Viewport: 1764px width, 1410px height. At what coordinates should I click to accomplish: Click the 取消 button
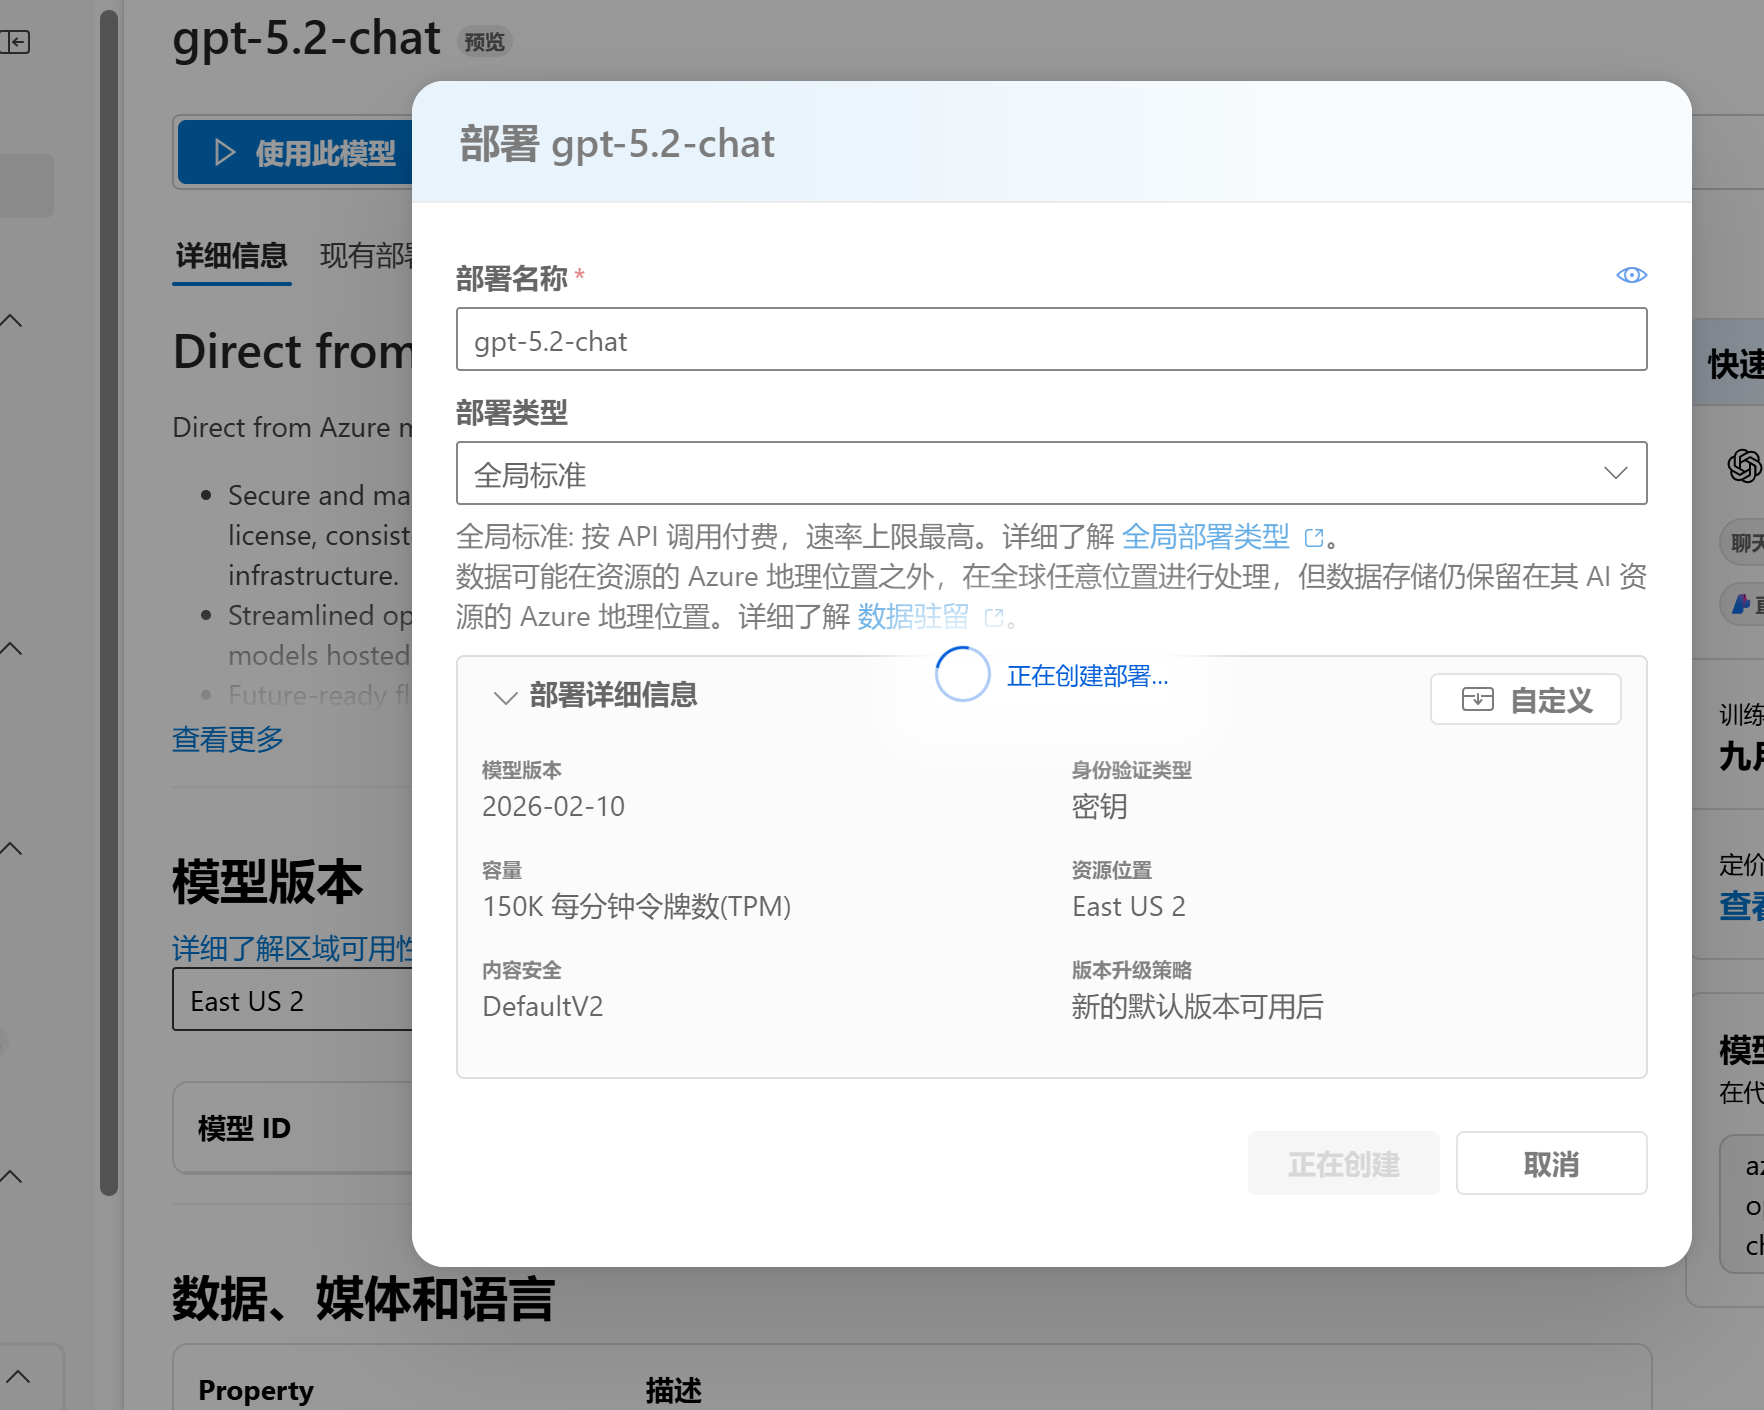tap(1551, 1163)
